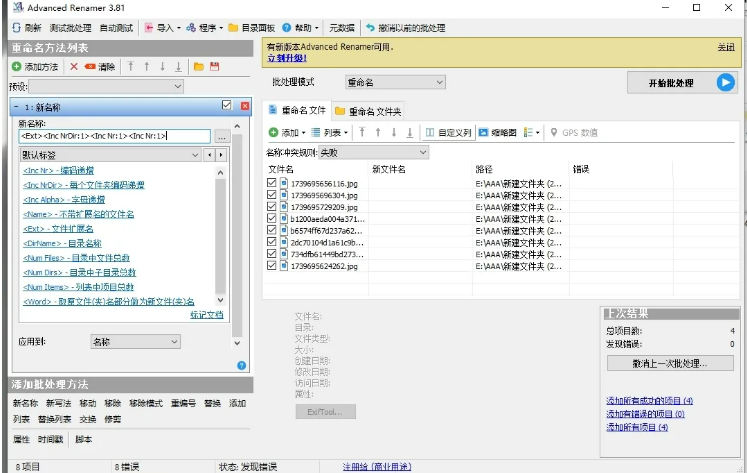Switch to the 重命名 文件夹 tab
Viewport: 747px width, 473px height.
coord(368,111)
